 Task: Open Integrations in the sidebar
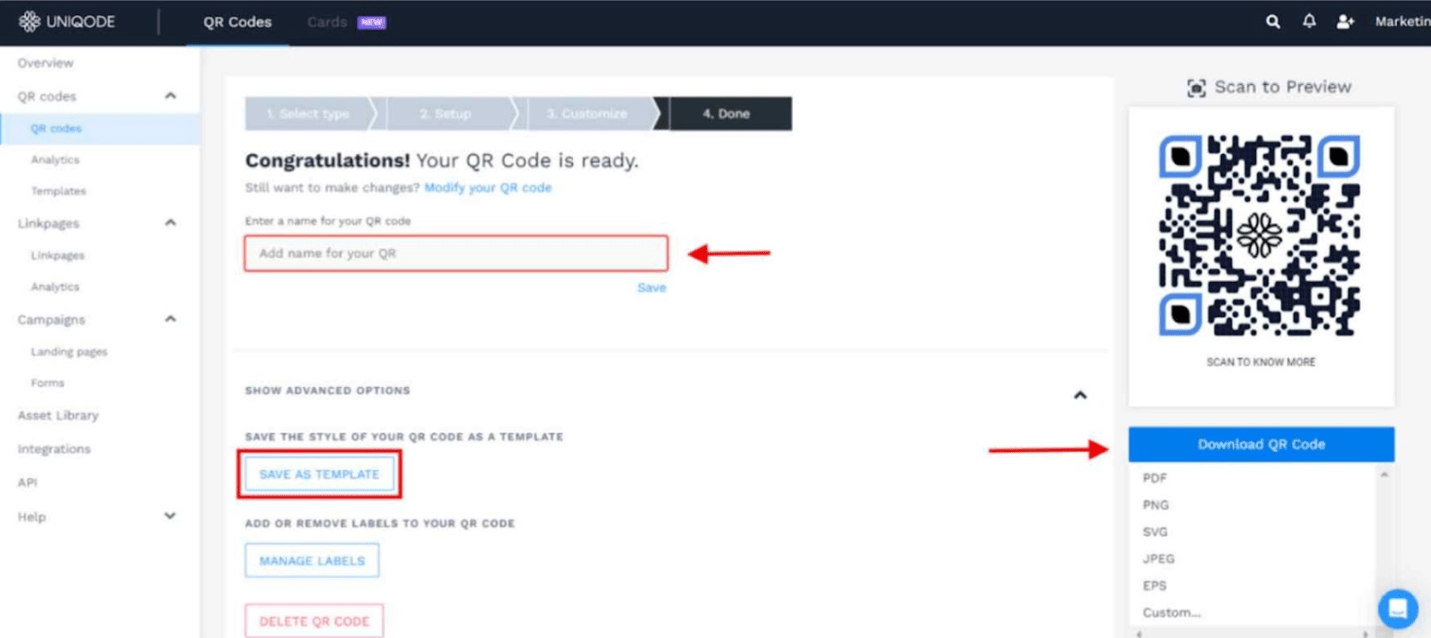(x=54, y=449)
